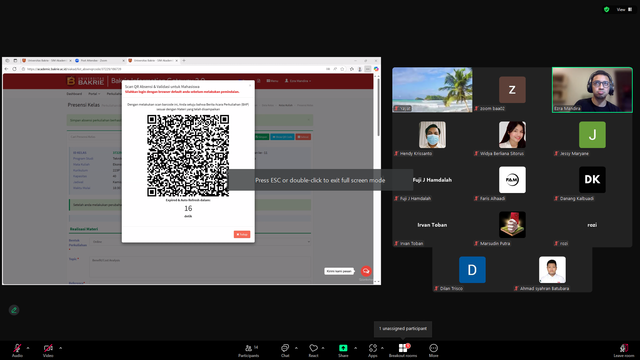Click the browser favorites star icon
This screenshot has width=640, height=360.
pyautogui.click(x=342, y=69)
